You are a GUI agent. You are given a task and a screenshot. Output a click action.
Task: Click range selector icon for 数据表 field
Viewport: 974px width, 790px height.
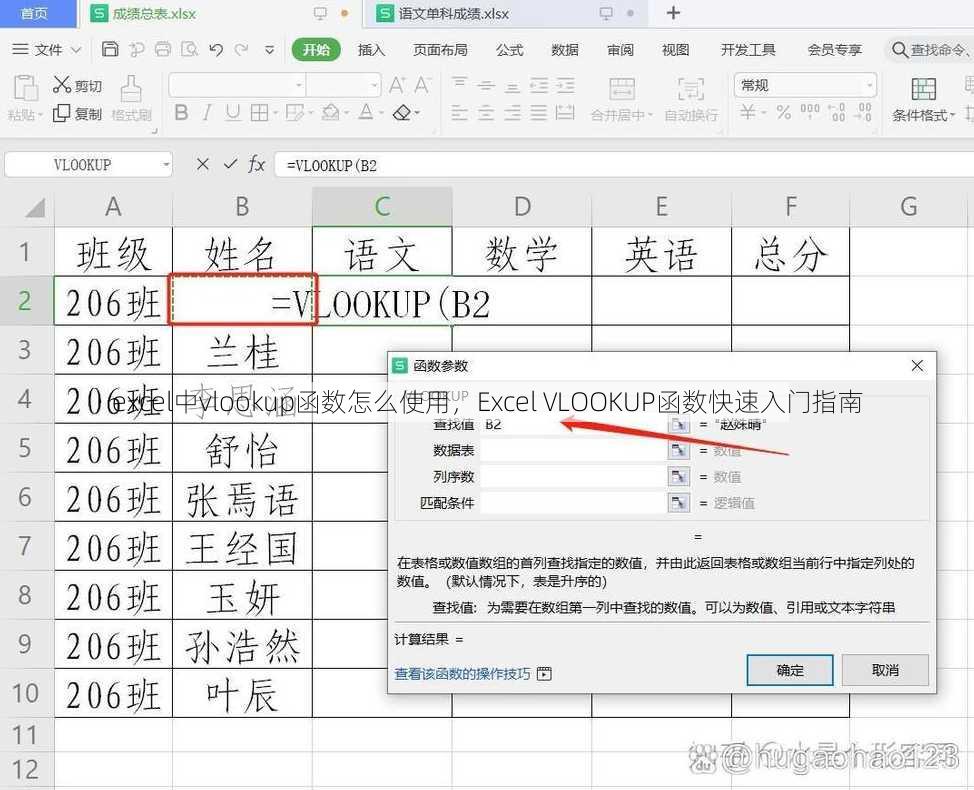pos(679,450)
